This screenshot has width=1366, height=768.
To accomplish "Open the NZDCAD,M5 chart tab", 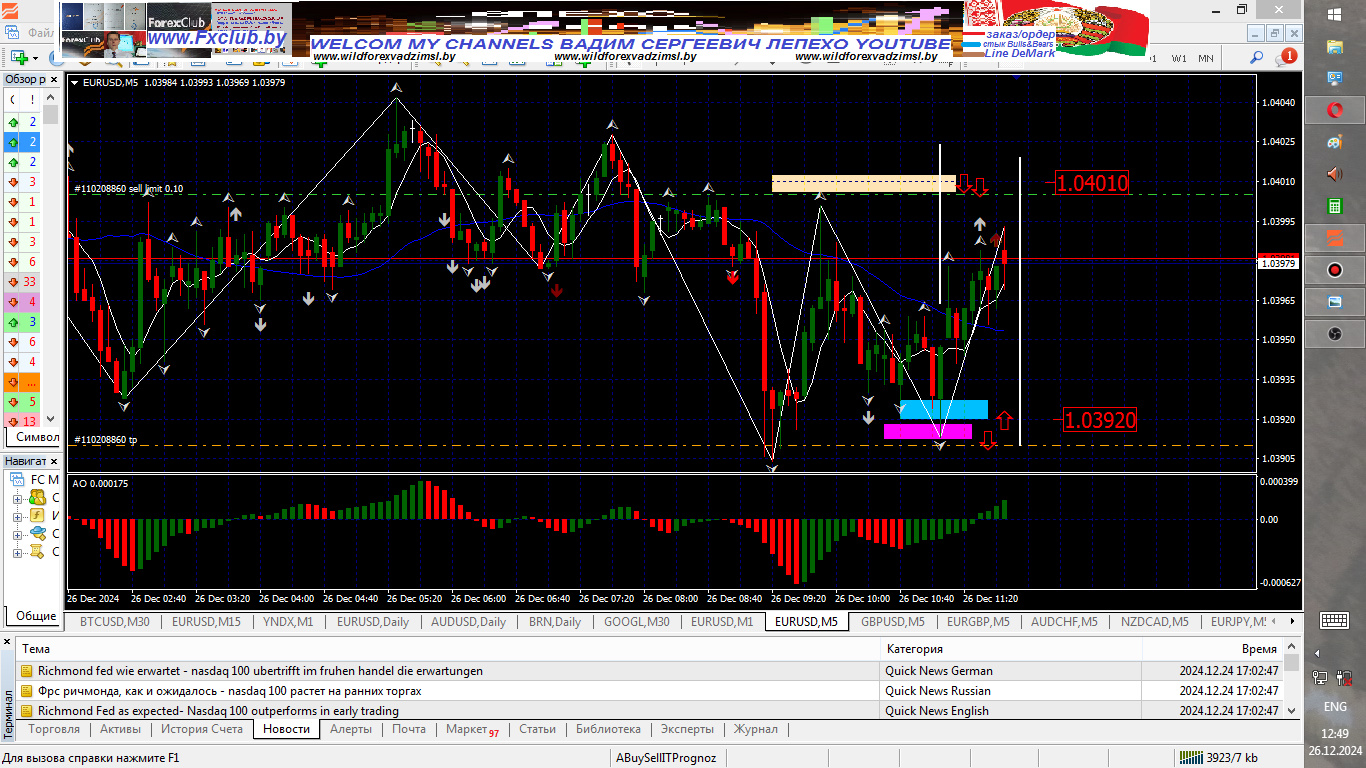I will pyautogui.click(x=1155, y=621).
